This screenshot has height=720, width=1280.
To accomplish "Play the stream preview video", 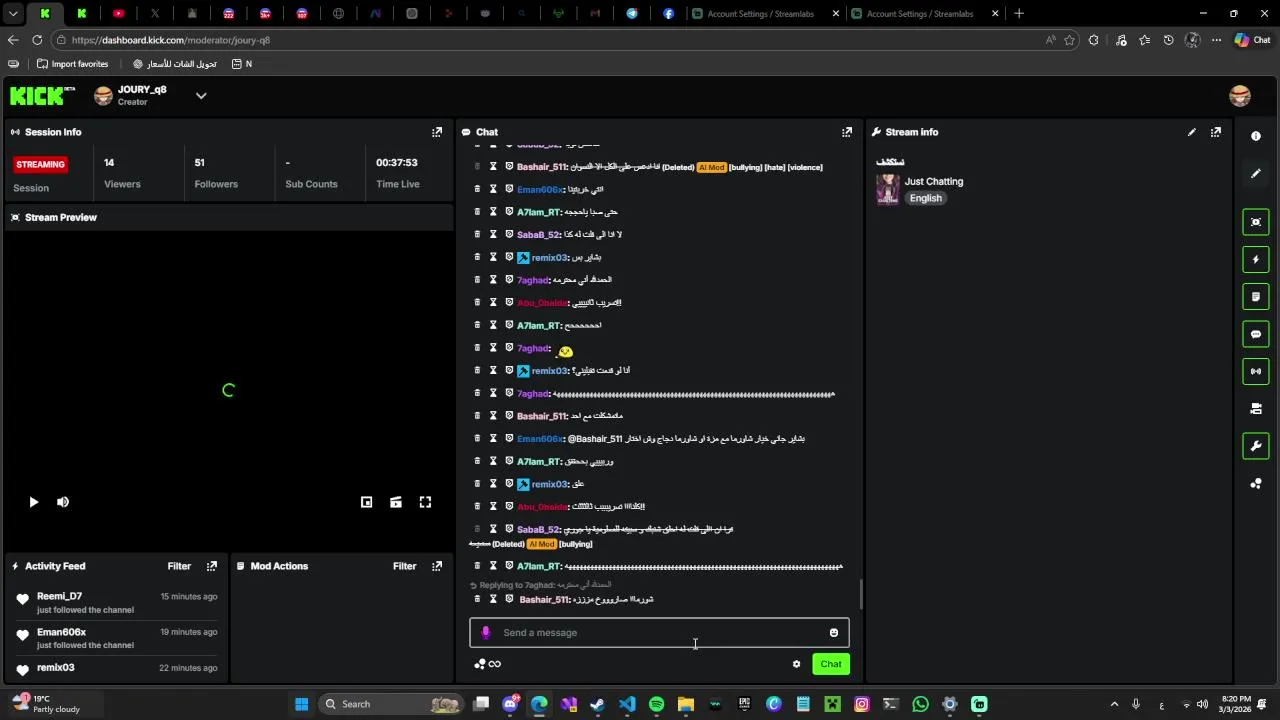I will pos(33,502).
